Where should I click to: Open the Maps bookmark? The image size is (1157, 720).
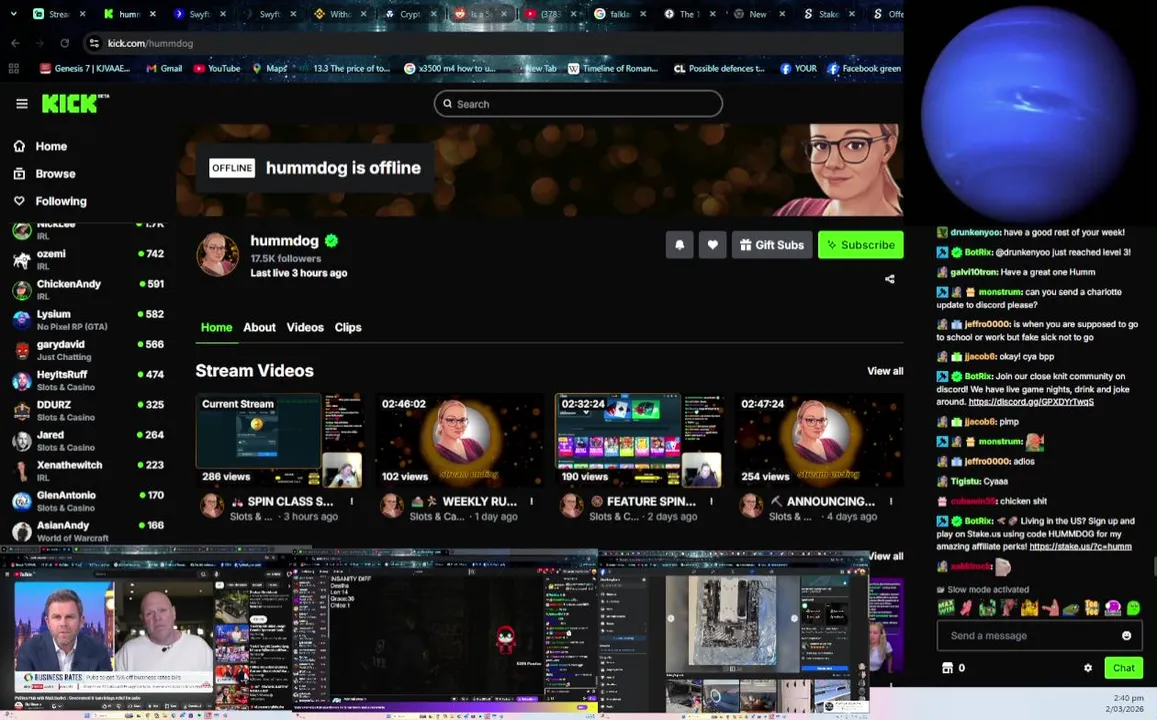coord(270,69)
